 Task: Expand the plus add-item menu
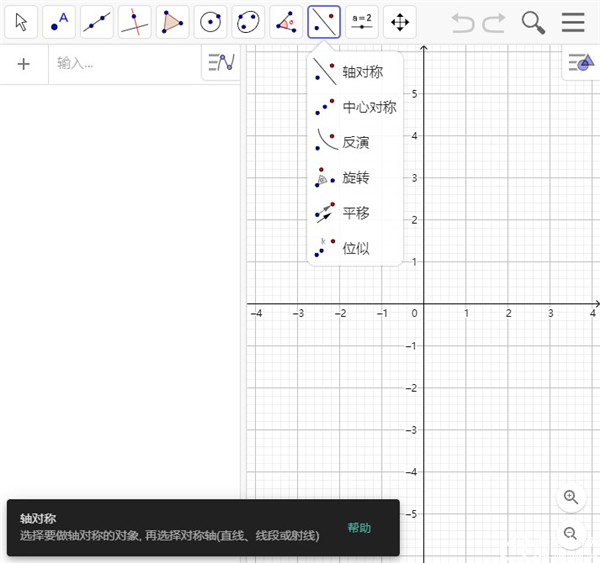click(24, 63)
